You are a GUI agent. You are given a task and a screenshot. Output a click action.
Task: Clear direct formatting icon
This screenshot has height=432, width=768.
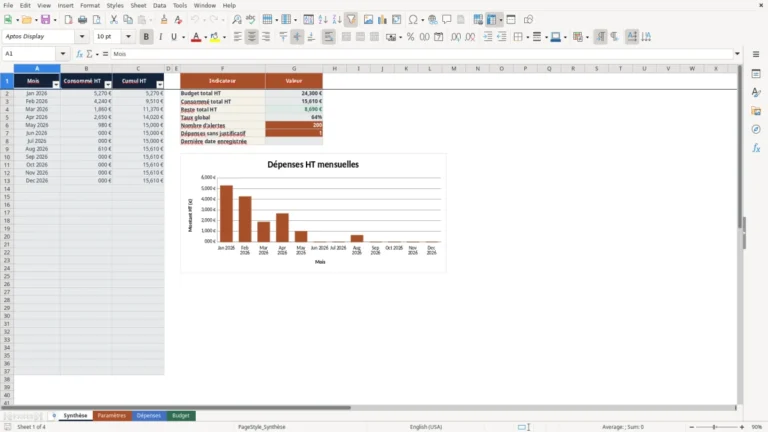[x=178, y=20]
